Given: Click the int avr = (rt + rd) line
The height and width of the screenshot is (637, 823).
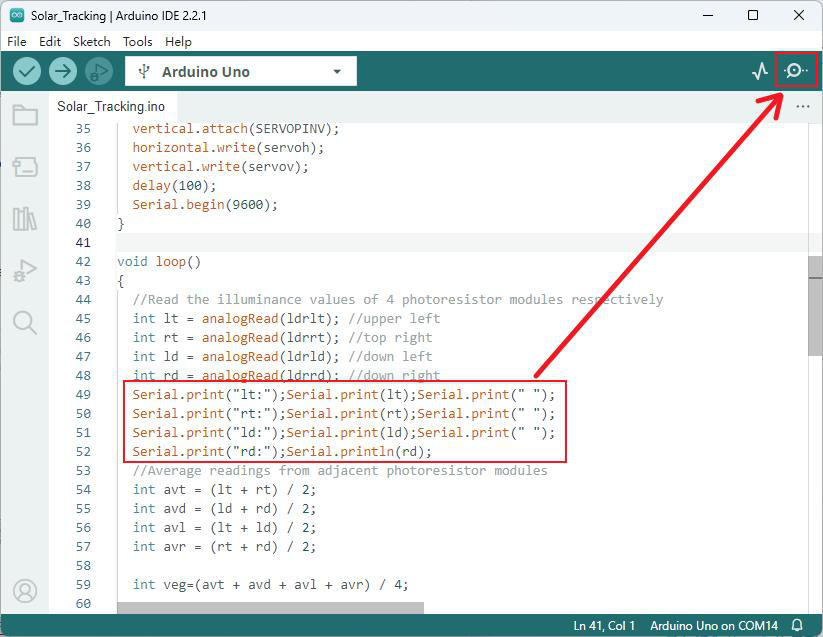Looking at the screenshot, I should (224, 547).
